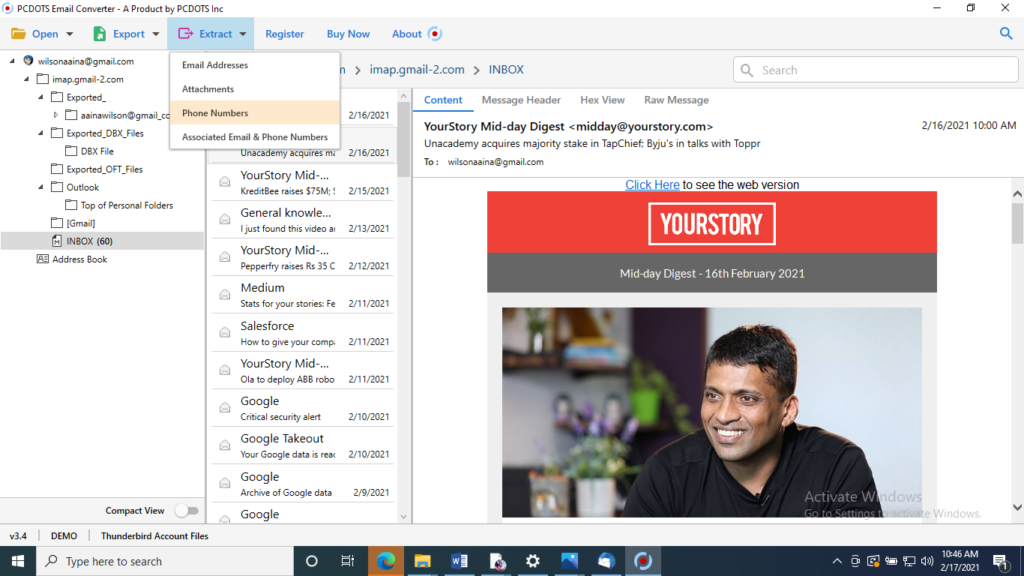Click the DBX File folder icon
The width and height of the screenshot is (1024, 576).
click(71, 151)
